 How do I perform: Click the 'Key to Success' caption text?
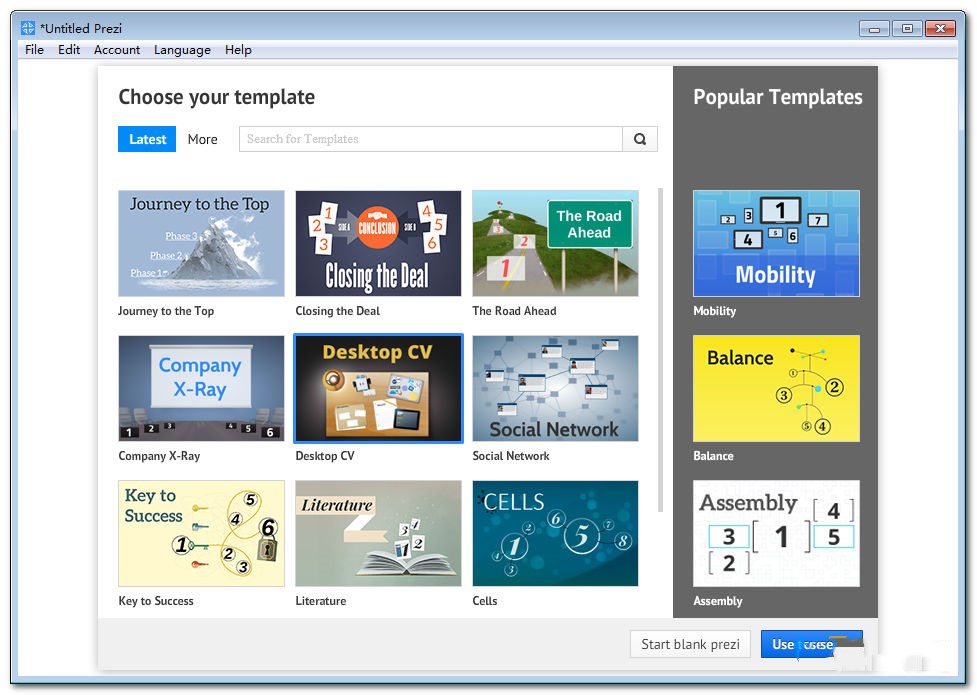[156, 600]
